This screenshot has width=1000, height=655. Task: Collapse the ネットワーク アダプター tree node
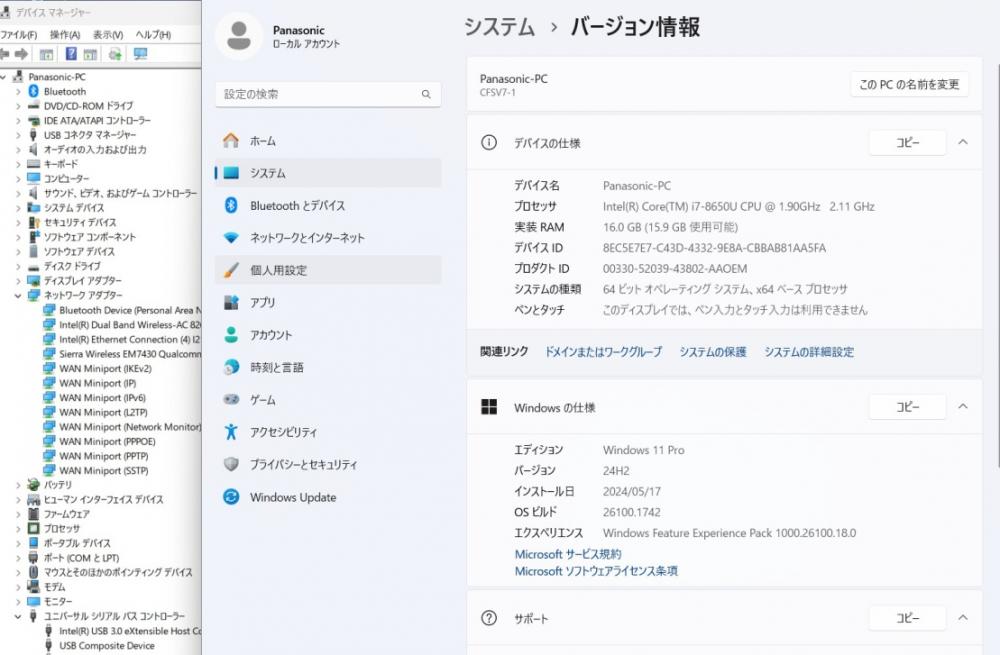pyautogui.click(x=18, y=295)
